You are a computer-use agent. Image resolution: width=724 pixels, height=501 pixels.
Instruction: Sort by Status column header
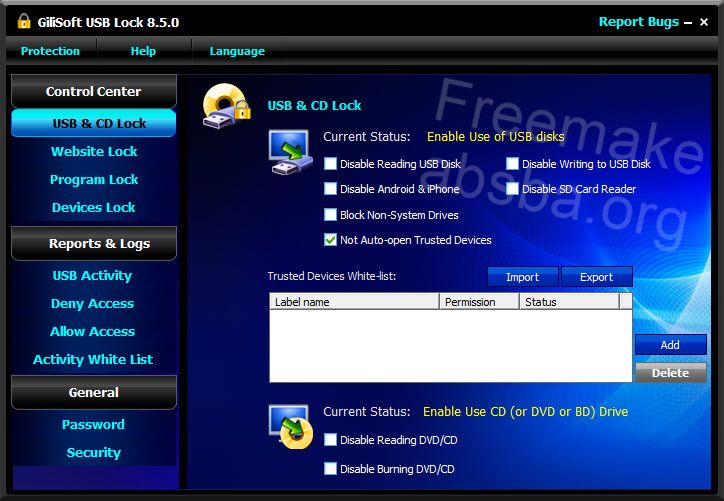569,302
